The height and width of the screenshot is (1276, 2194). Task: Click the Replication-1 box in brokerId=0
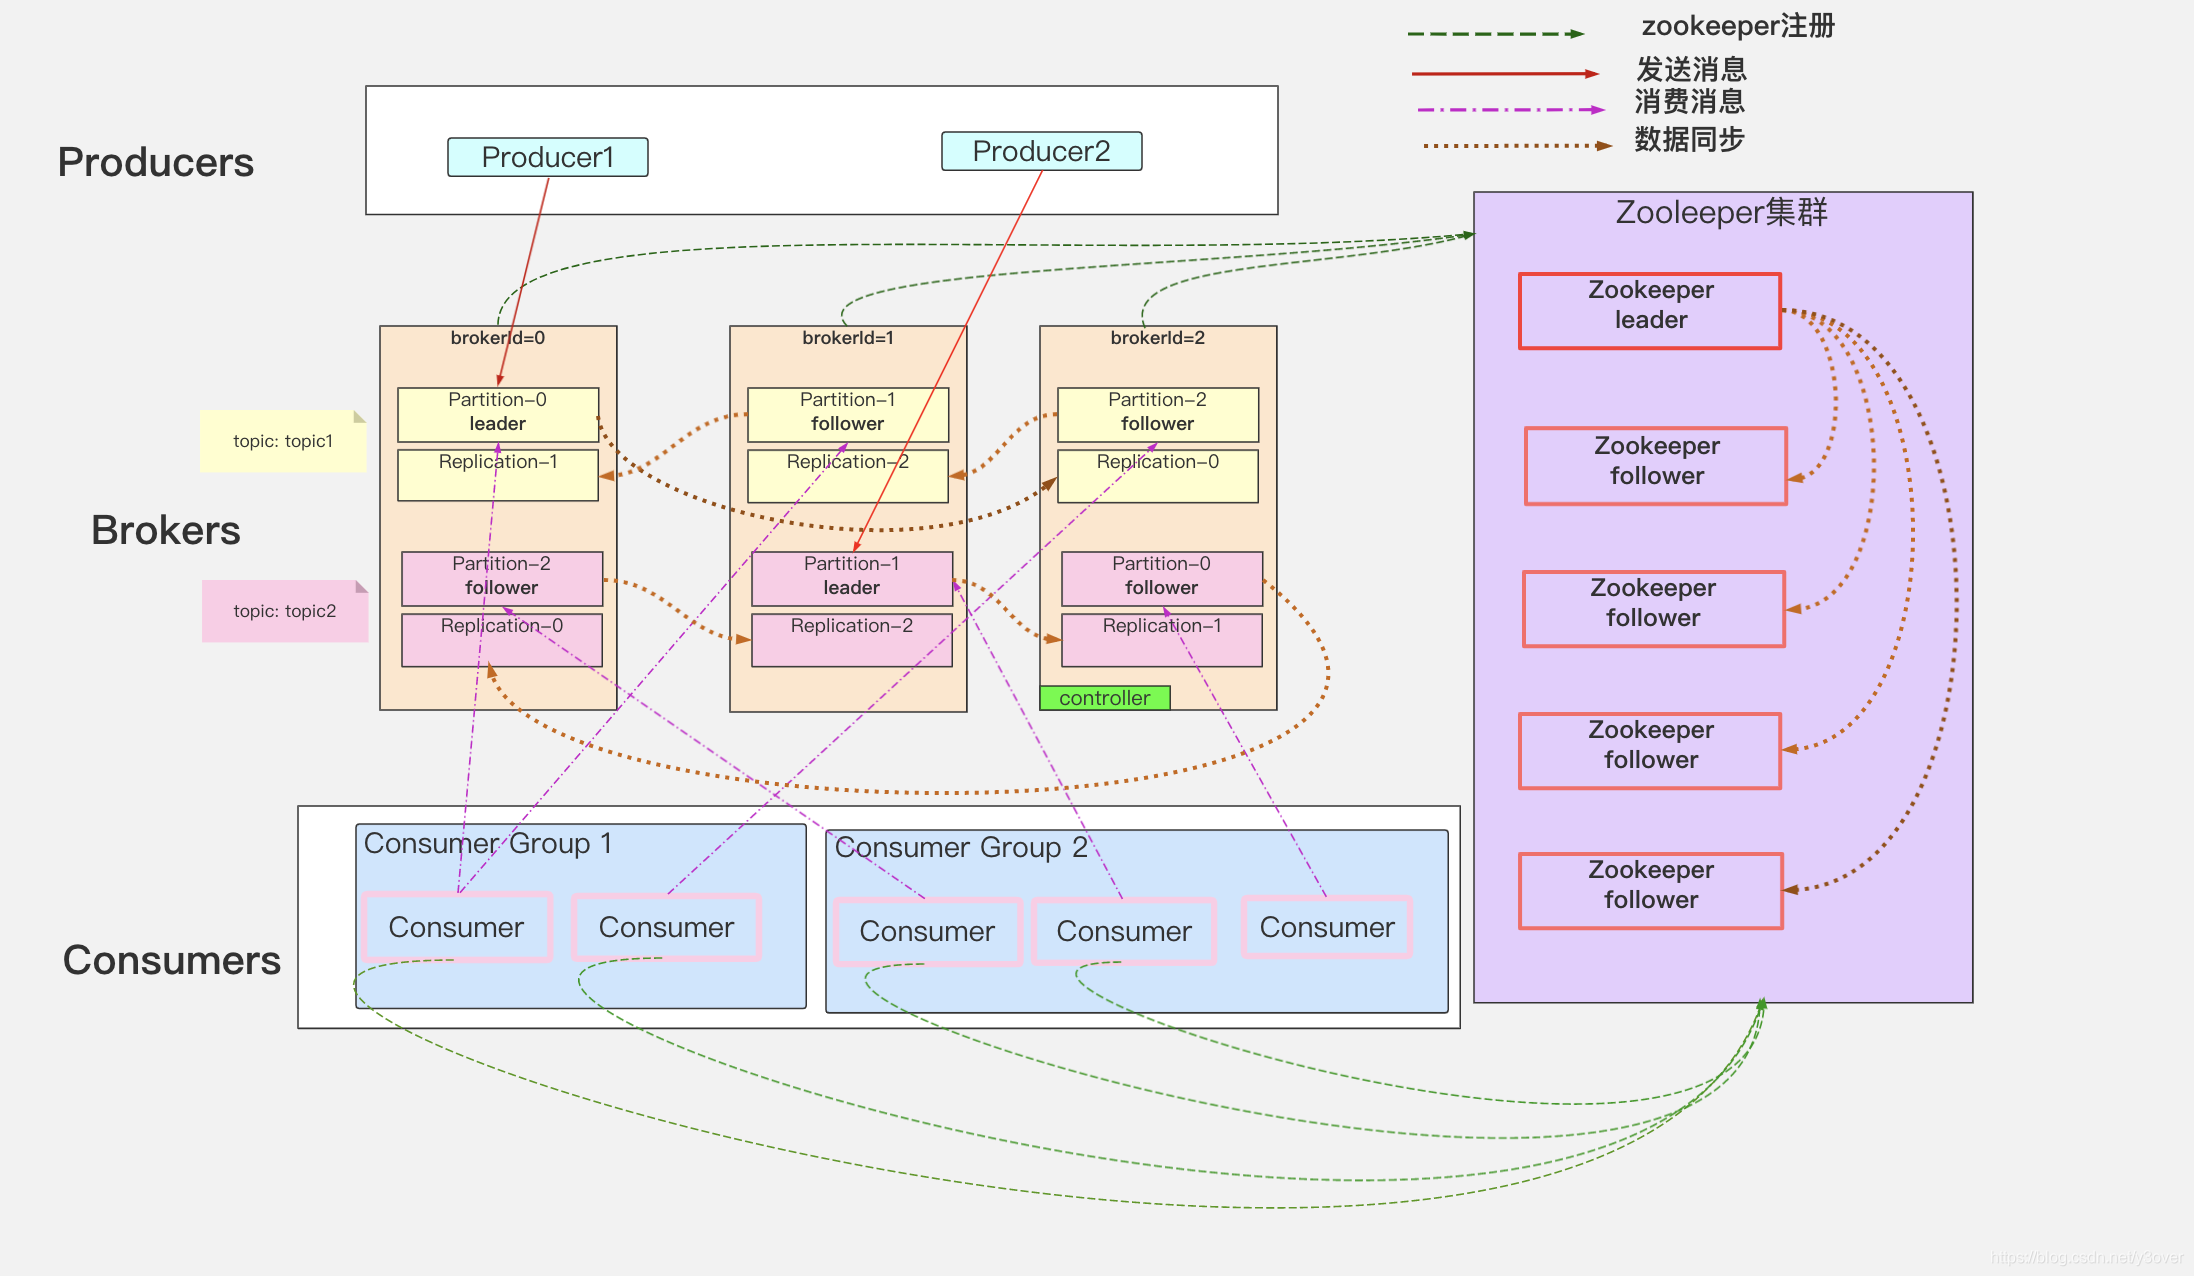click(498, 475)
